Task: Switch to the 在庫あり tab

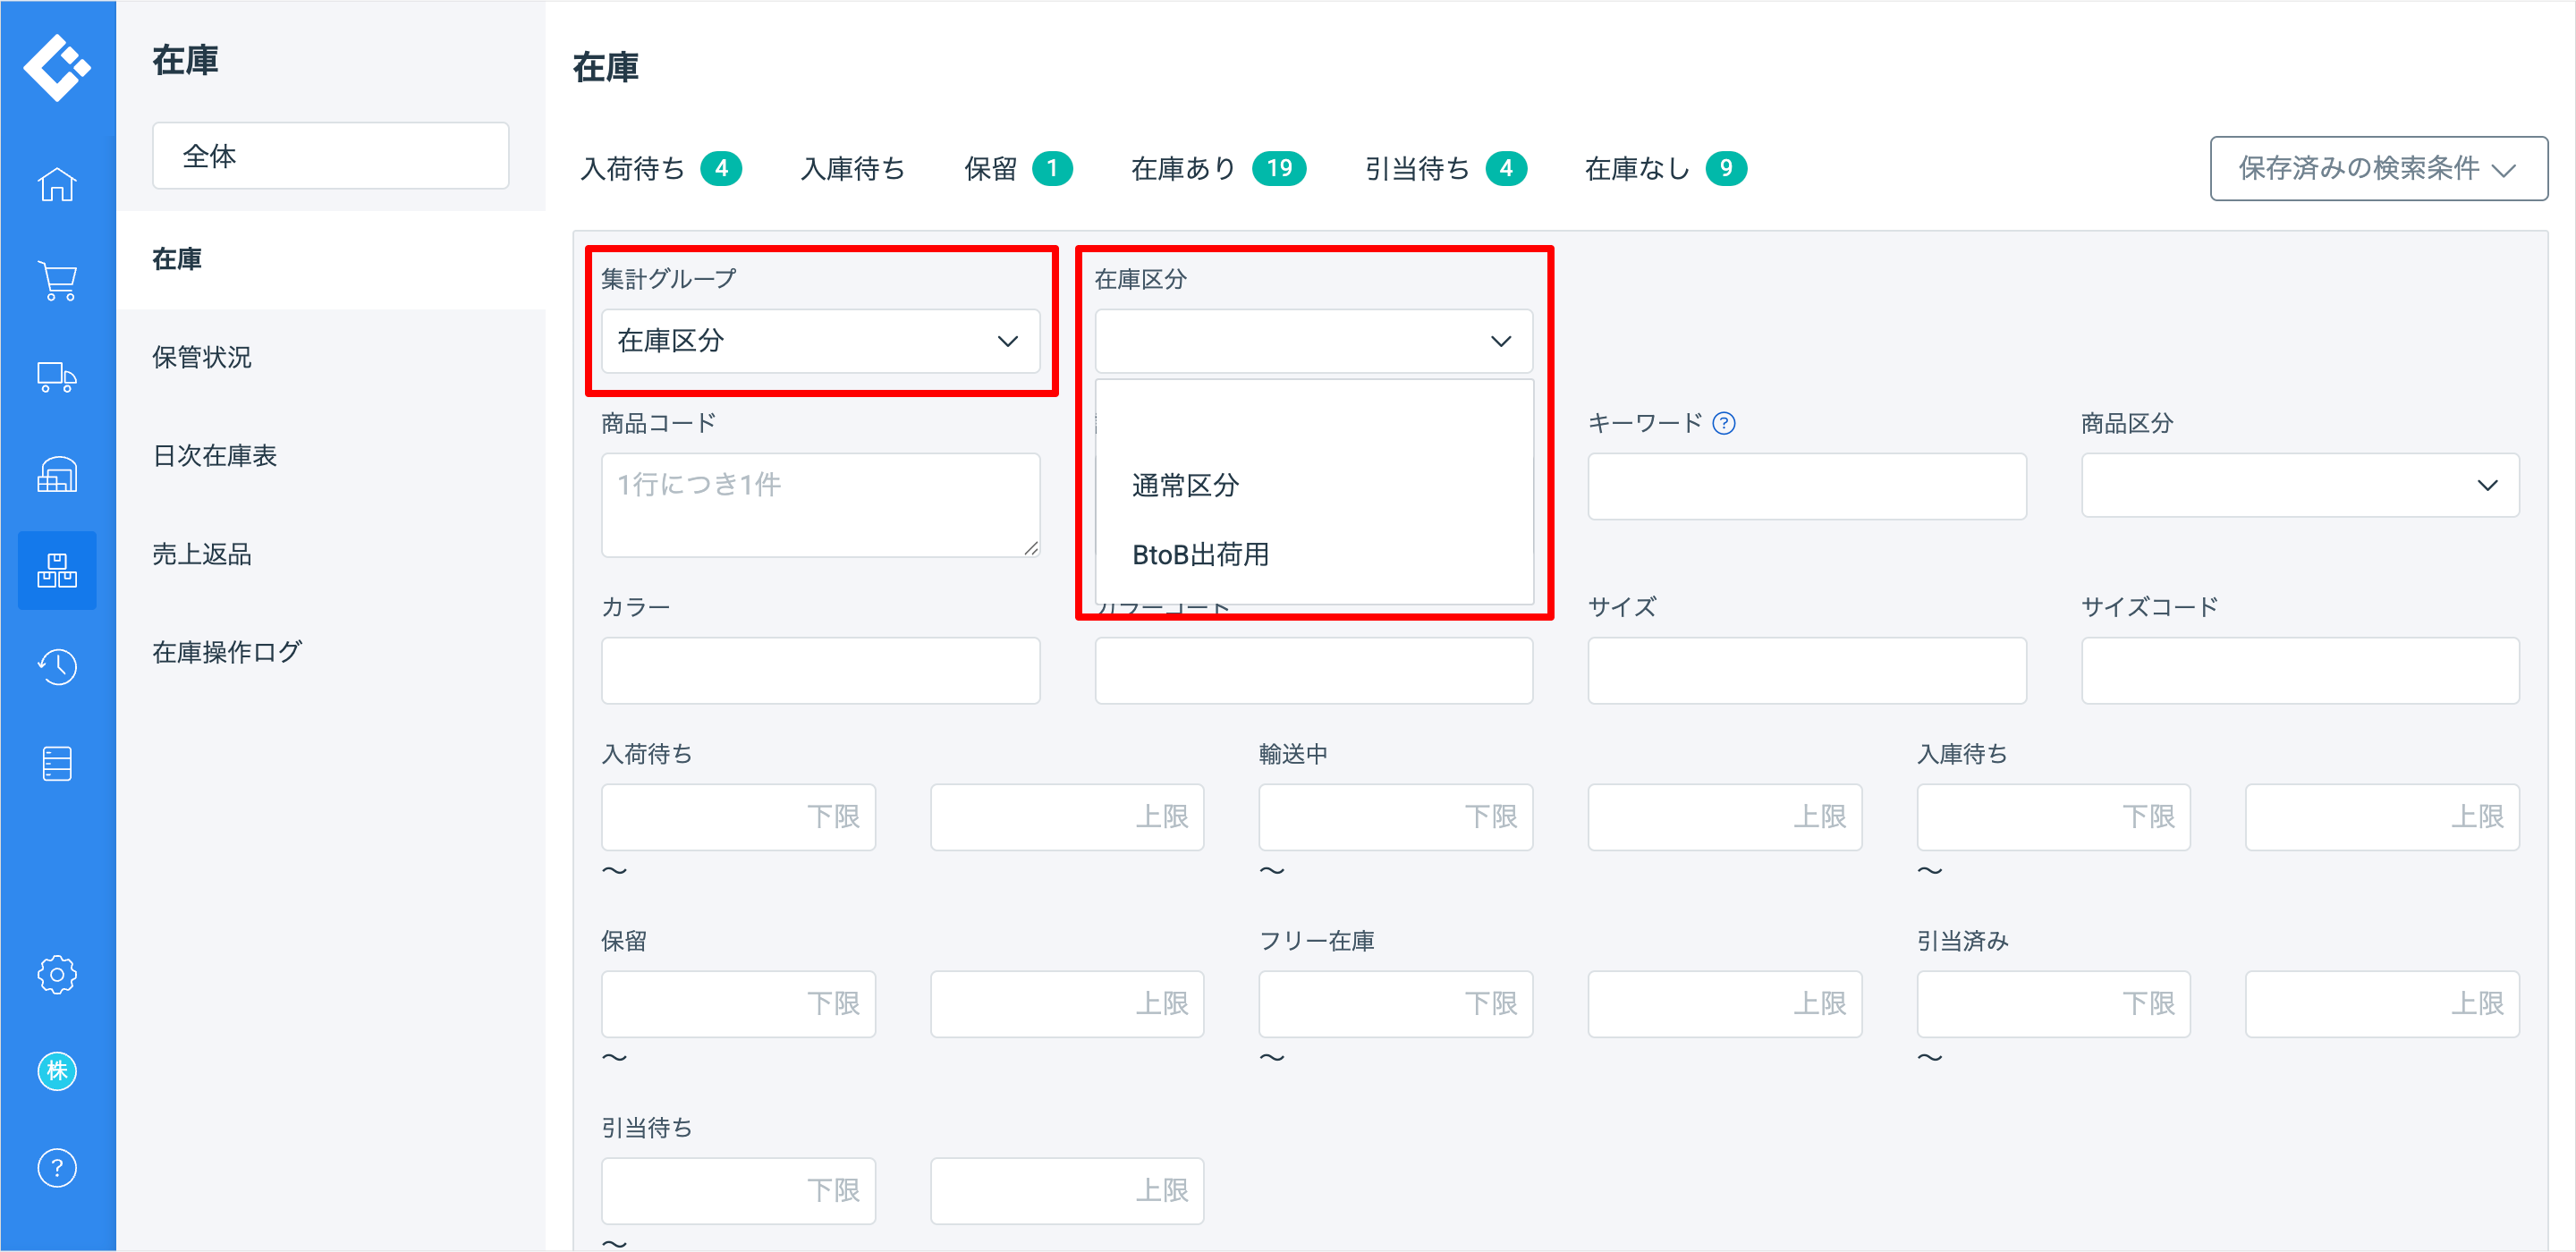Action: 1216,168
